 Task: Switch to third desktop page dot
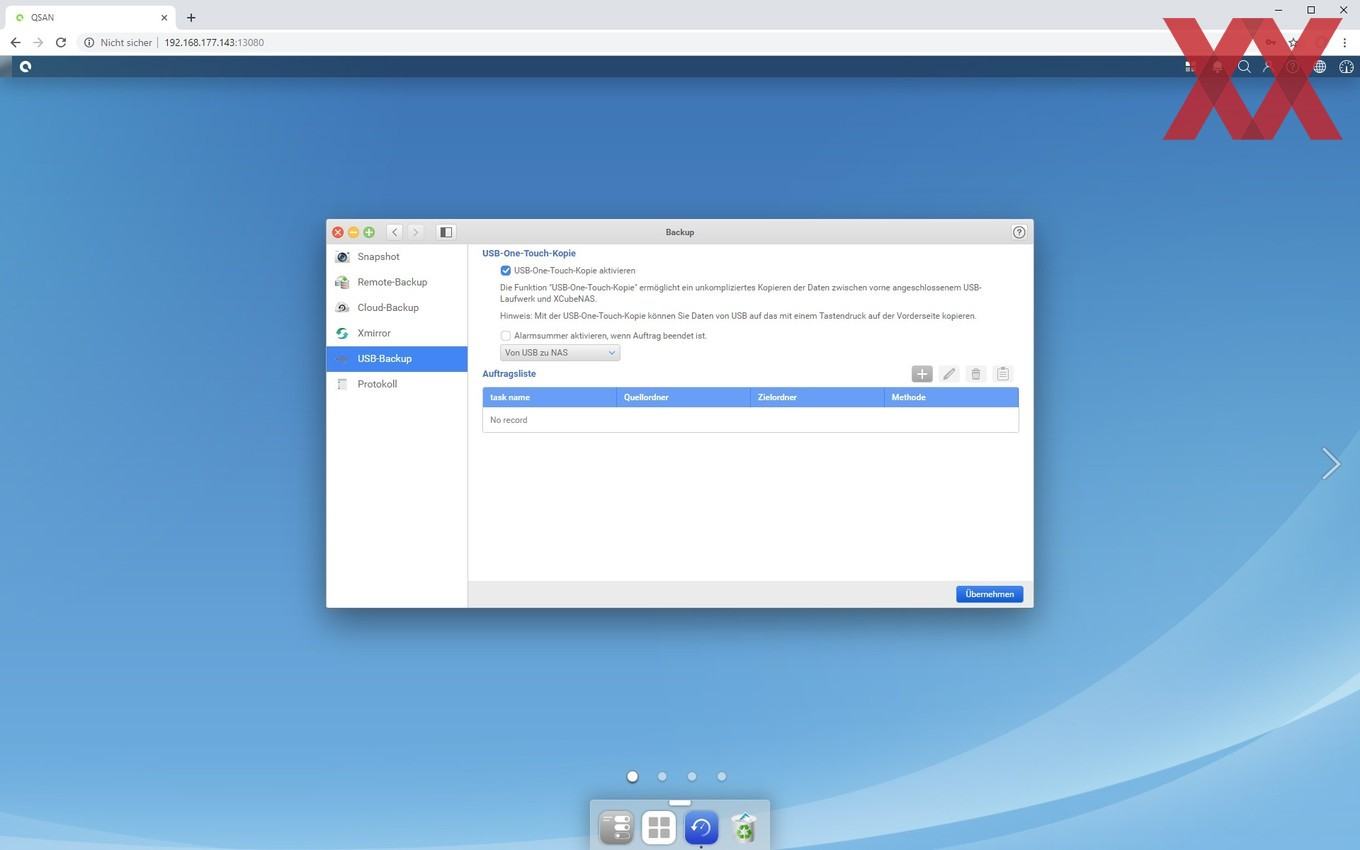(692, 776)
